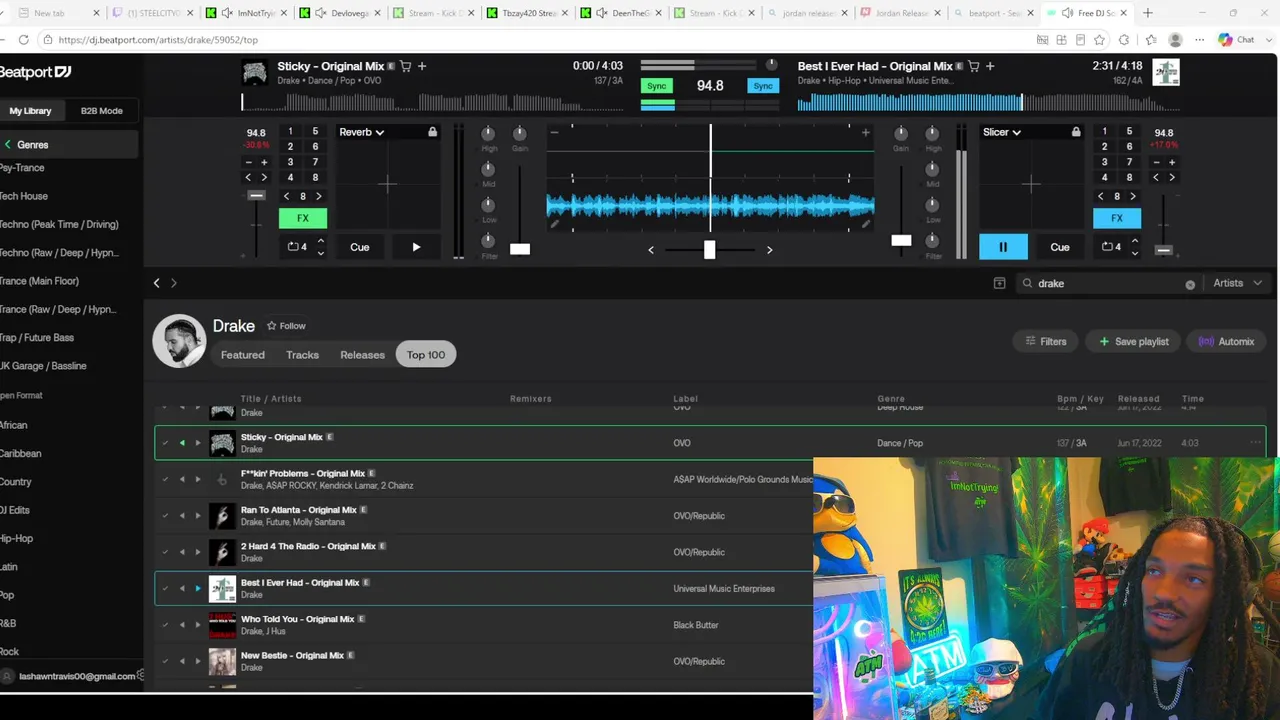This screenshot has height=720, width=1280.
Task: Collapse Genres list with back chevron
Action: point(8,145)
